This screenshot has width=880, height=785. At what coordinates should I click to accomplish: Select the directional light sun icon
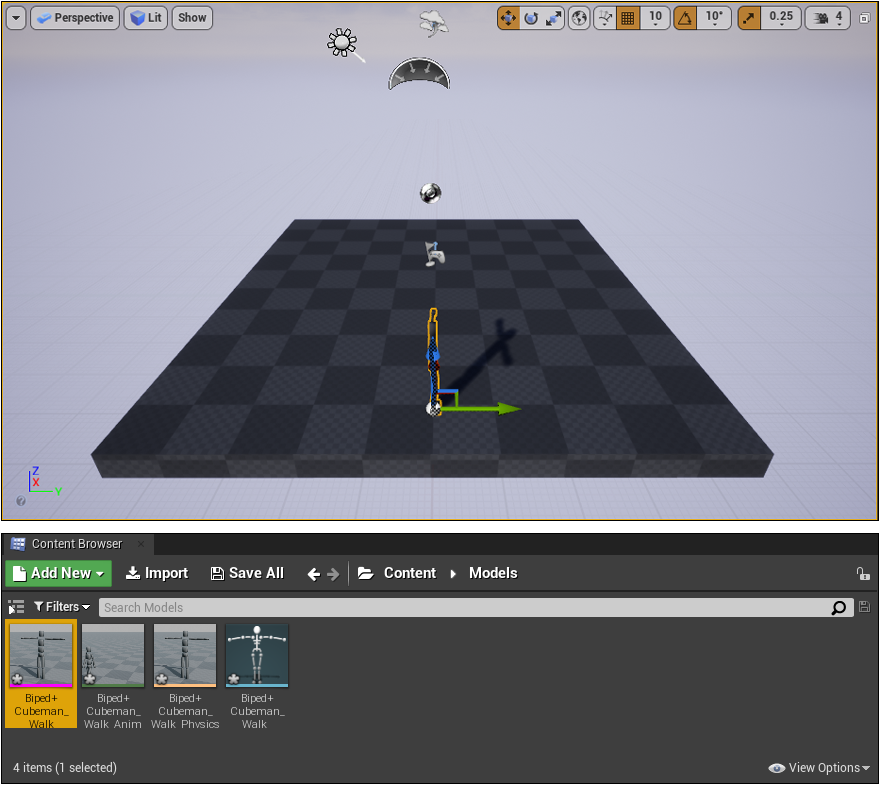(x=342, y=43)
